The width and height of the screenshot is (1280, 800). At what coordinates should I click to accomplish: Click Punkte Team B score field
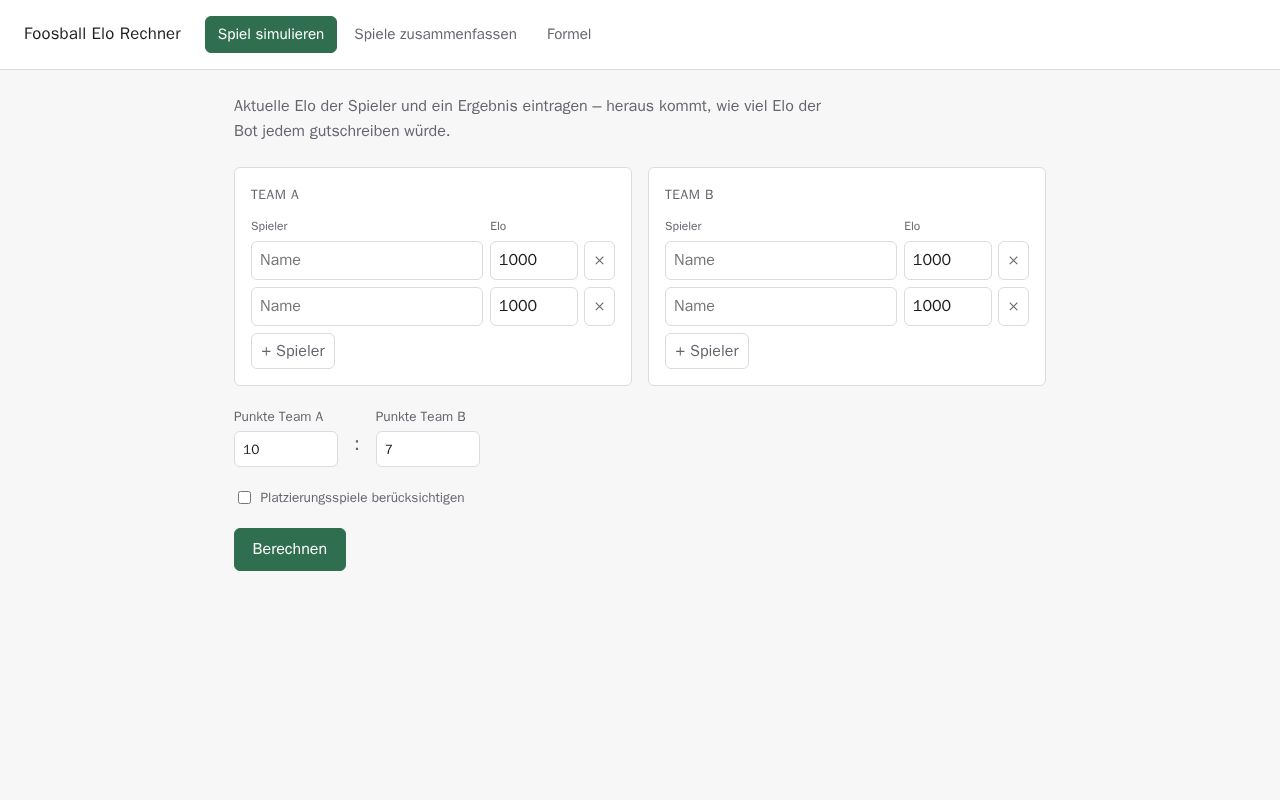(428, 449)
